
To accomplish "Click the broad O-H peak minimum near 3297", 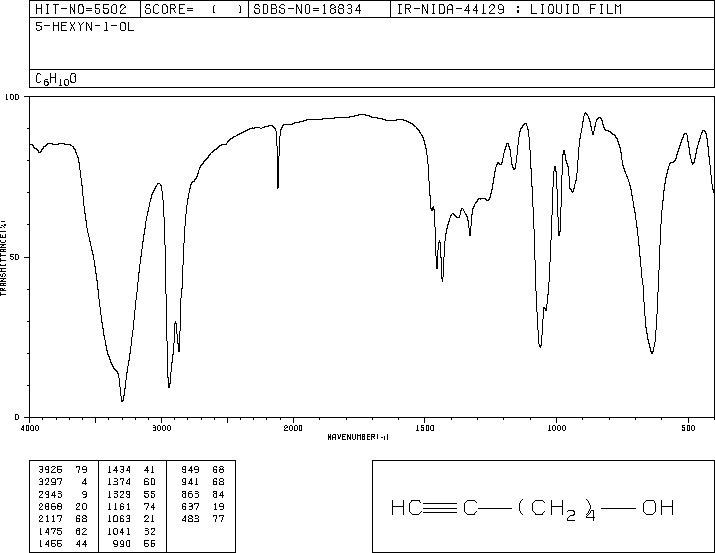I will click(x=122, y=401).
